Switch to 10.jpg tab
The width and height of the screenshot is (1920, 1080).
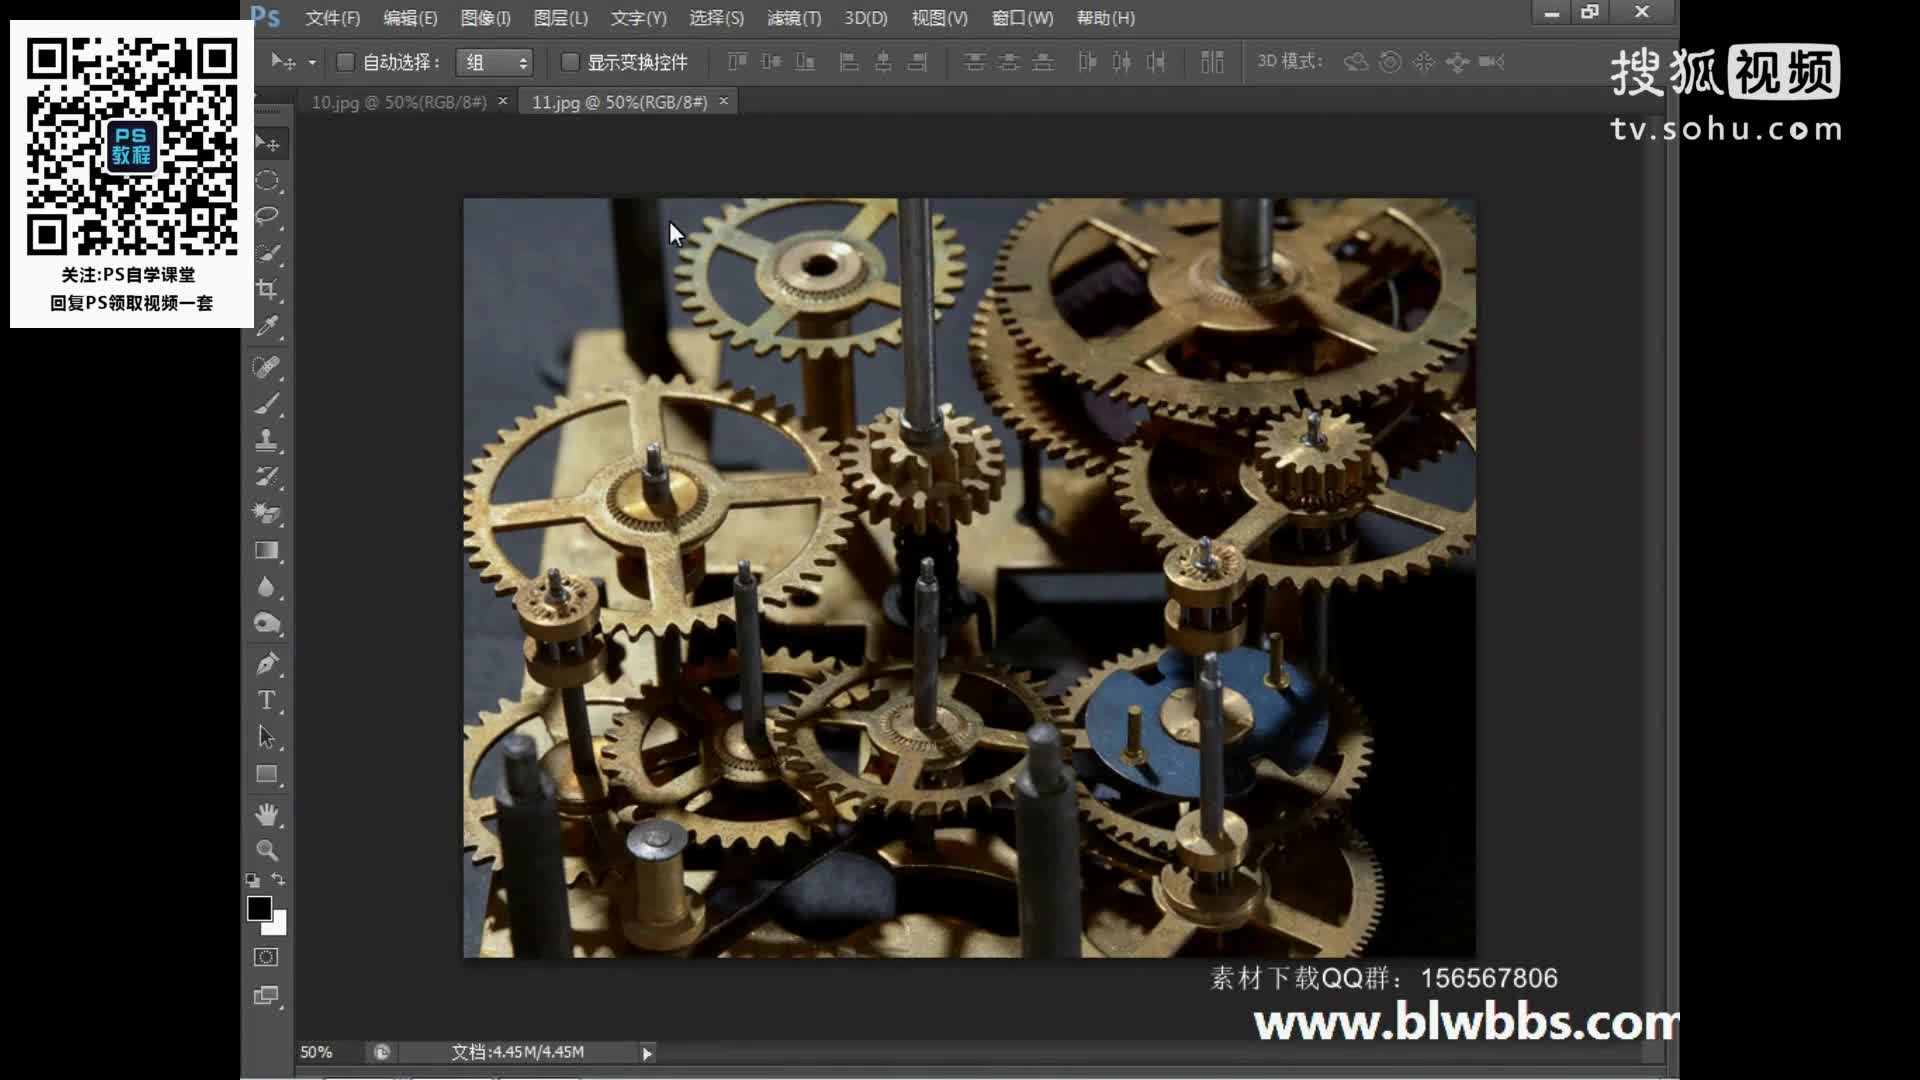click(398, 102)
